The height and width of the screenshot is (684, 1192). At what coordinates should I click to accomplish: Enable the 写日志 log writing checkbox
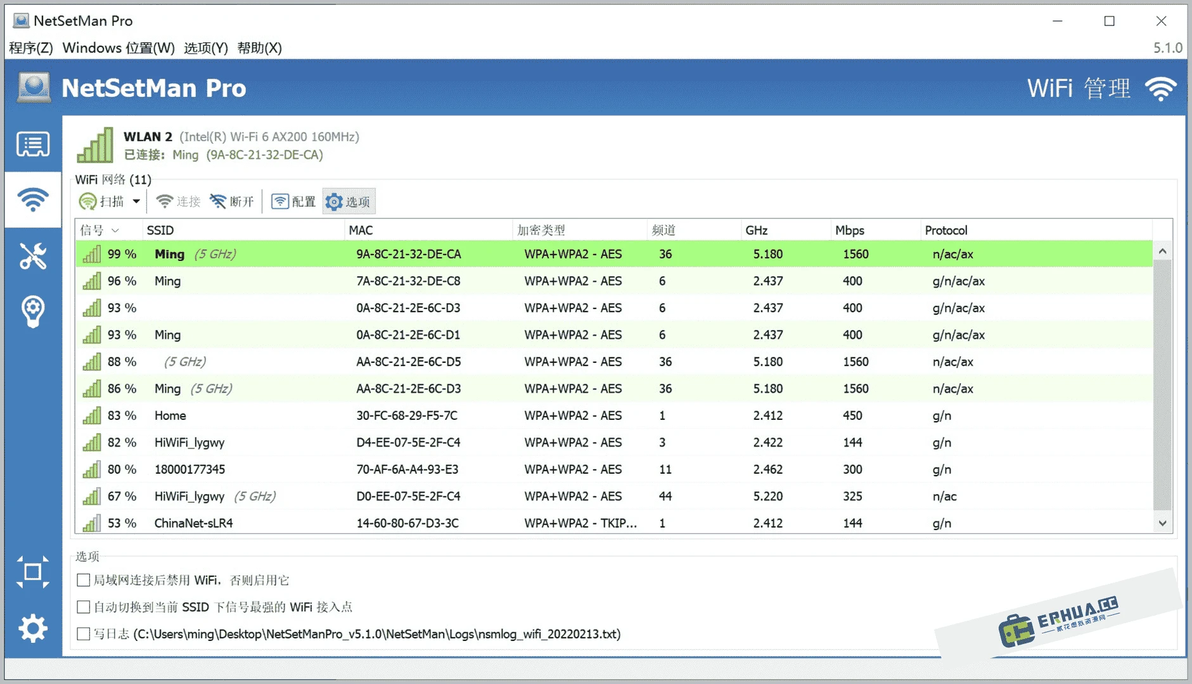click(x=84, y=633)
